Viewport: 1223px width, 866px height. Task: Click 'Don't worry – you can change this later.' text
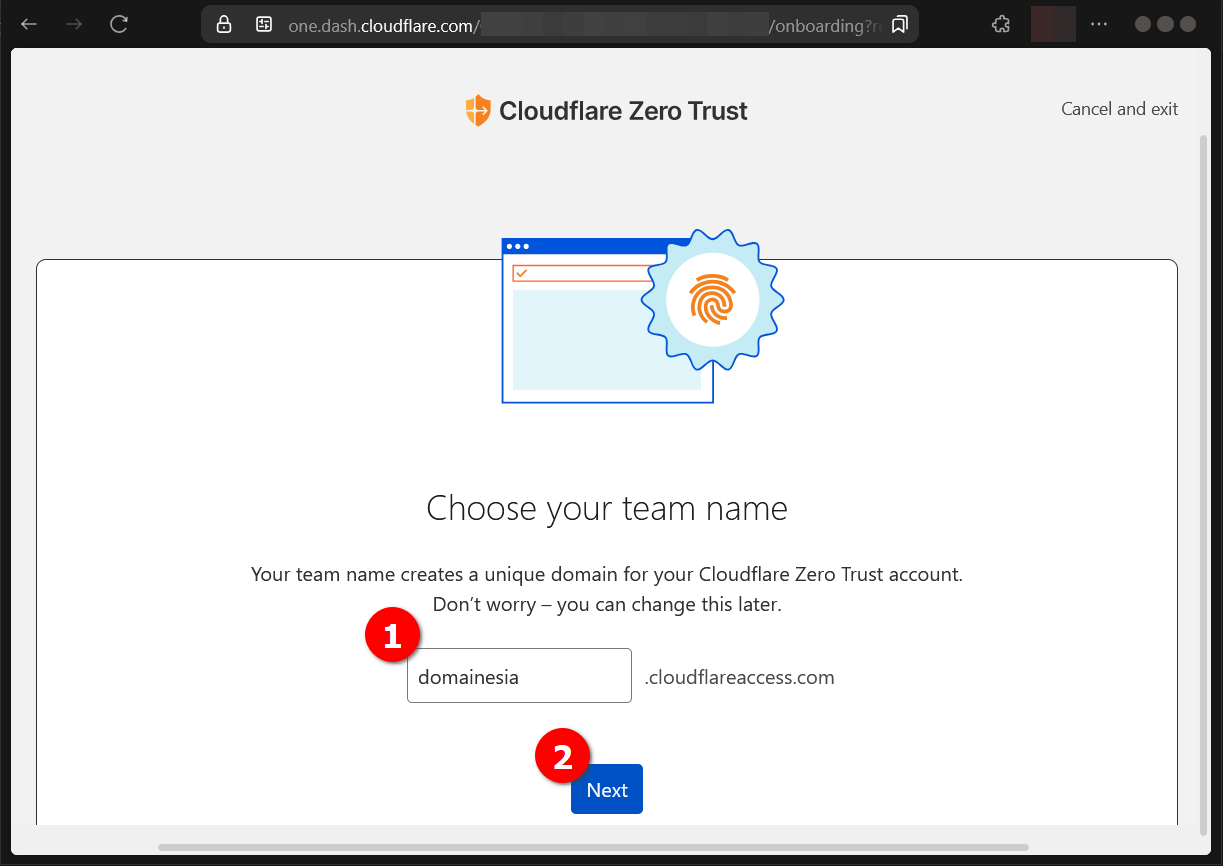click(607, 605)
